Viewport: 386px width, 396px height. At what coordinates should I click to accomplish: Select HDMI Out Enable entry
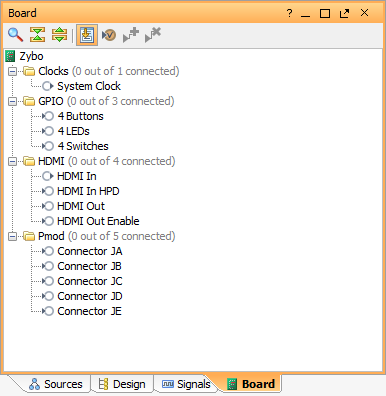click(x=98, y=221)
